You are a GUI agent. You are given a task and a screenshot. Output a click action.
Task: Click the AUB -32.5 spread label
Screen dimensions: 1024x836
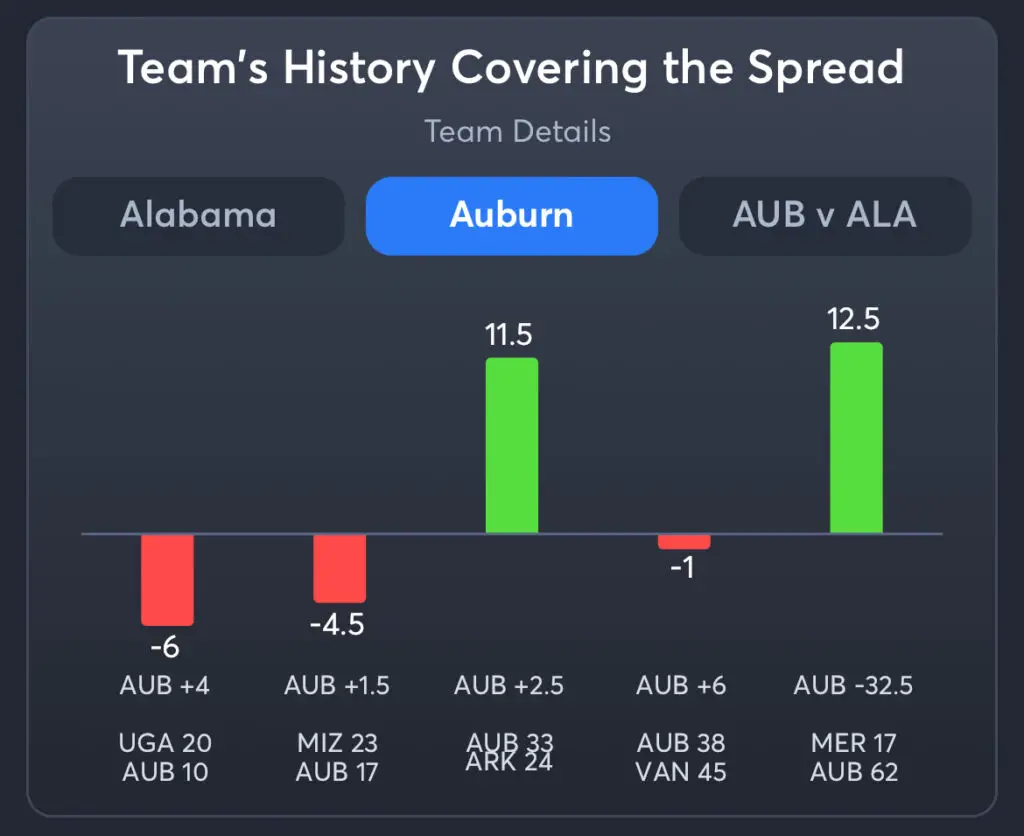click(x=853, y=686)
